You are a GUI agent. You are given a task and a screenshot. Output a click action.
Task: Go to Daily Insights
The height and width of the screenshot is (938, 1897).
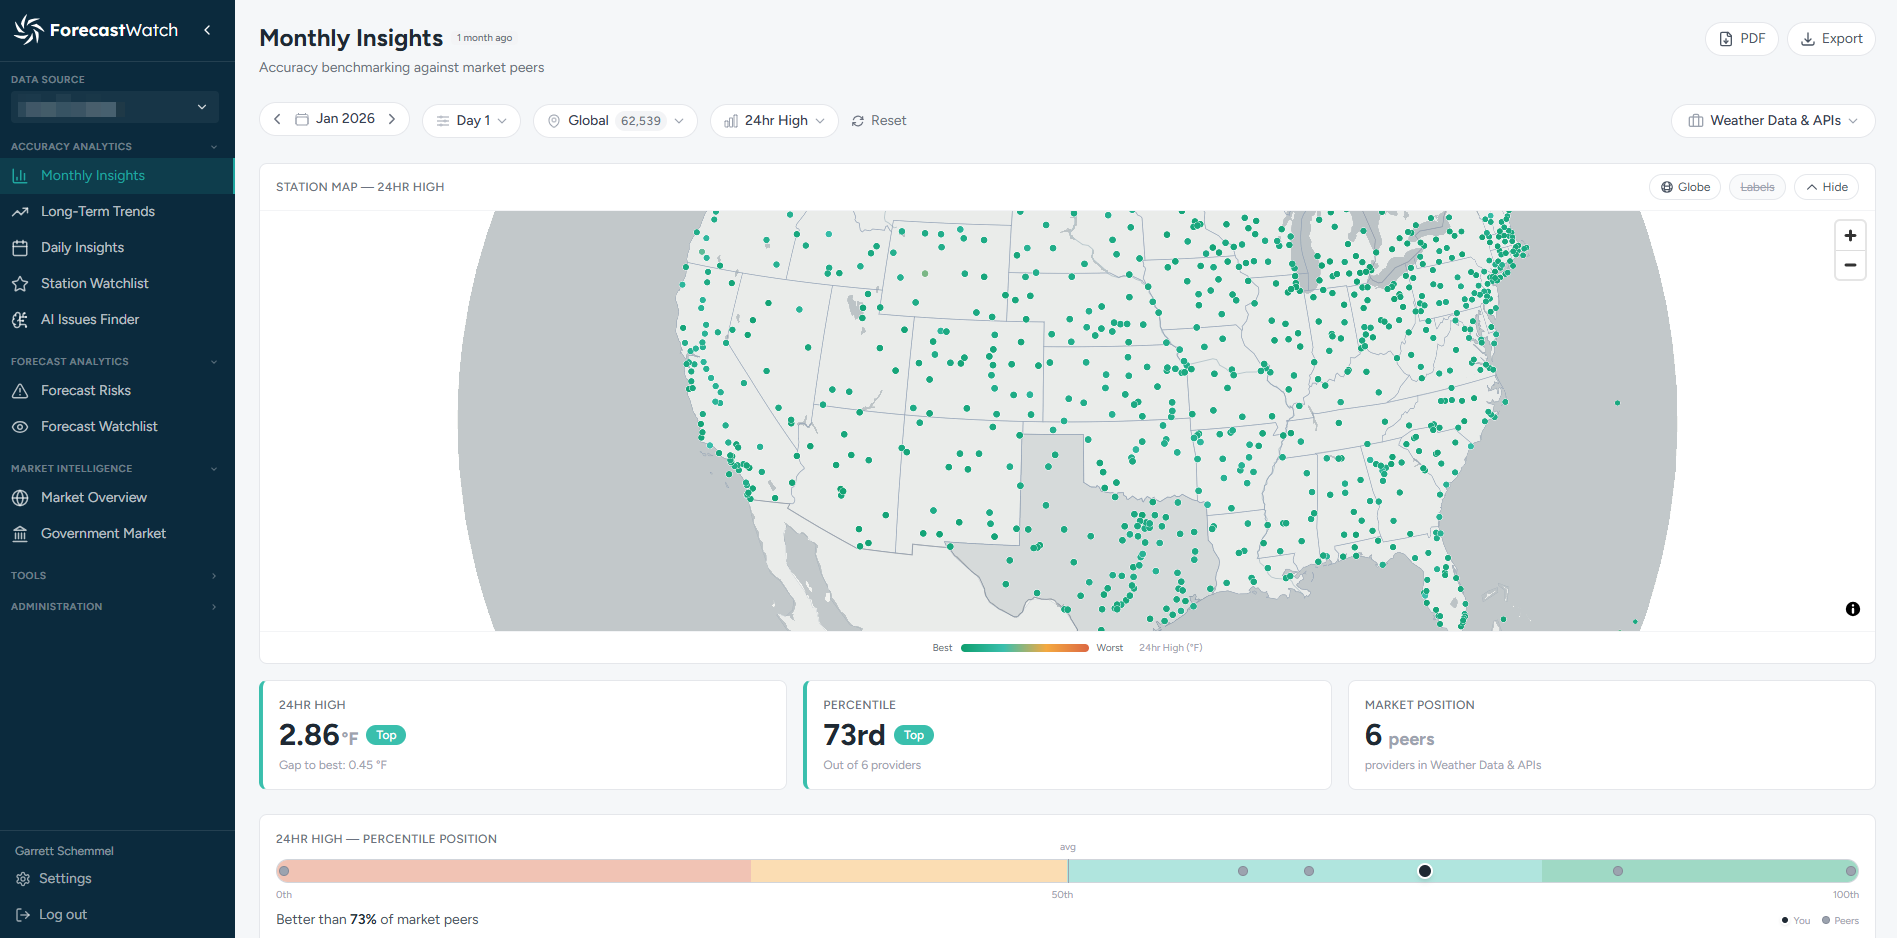click(117, 248)
